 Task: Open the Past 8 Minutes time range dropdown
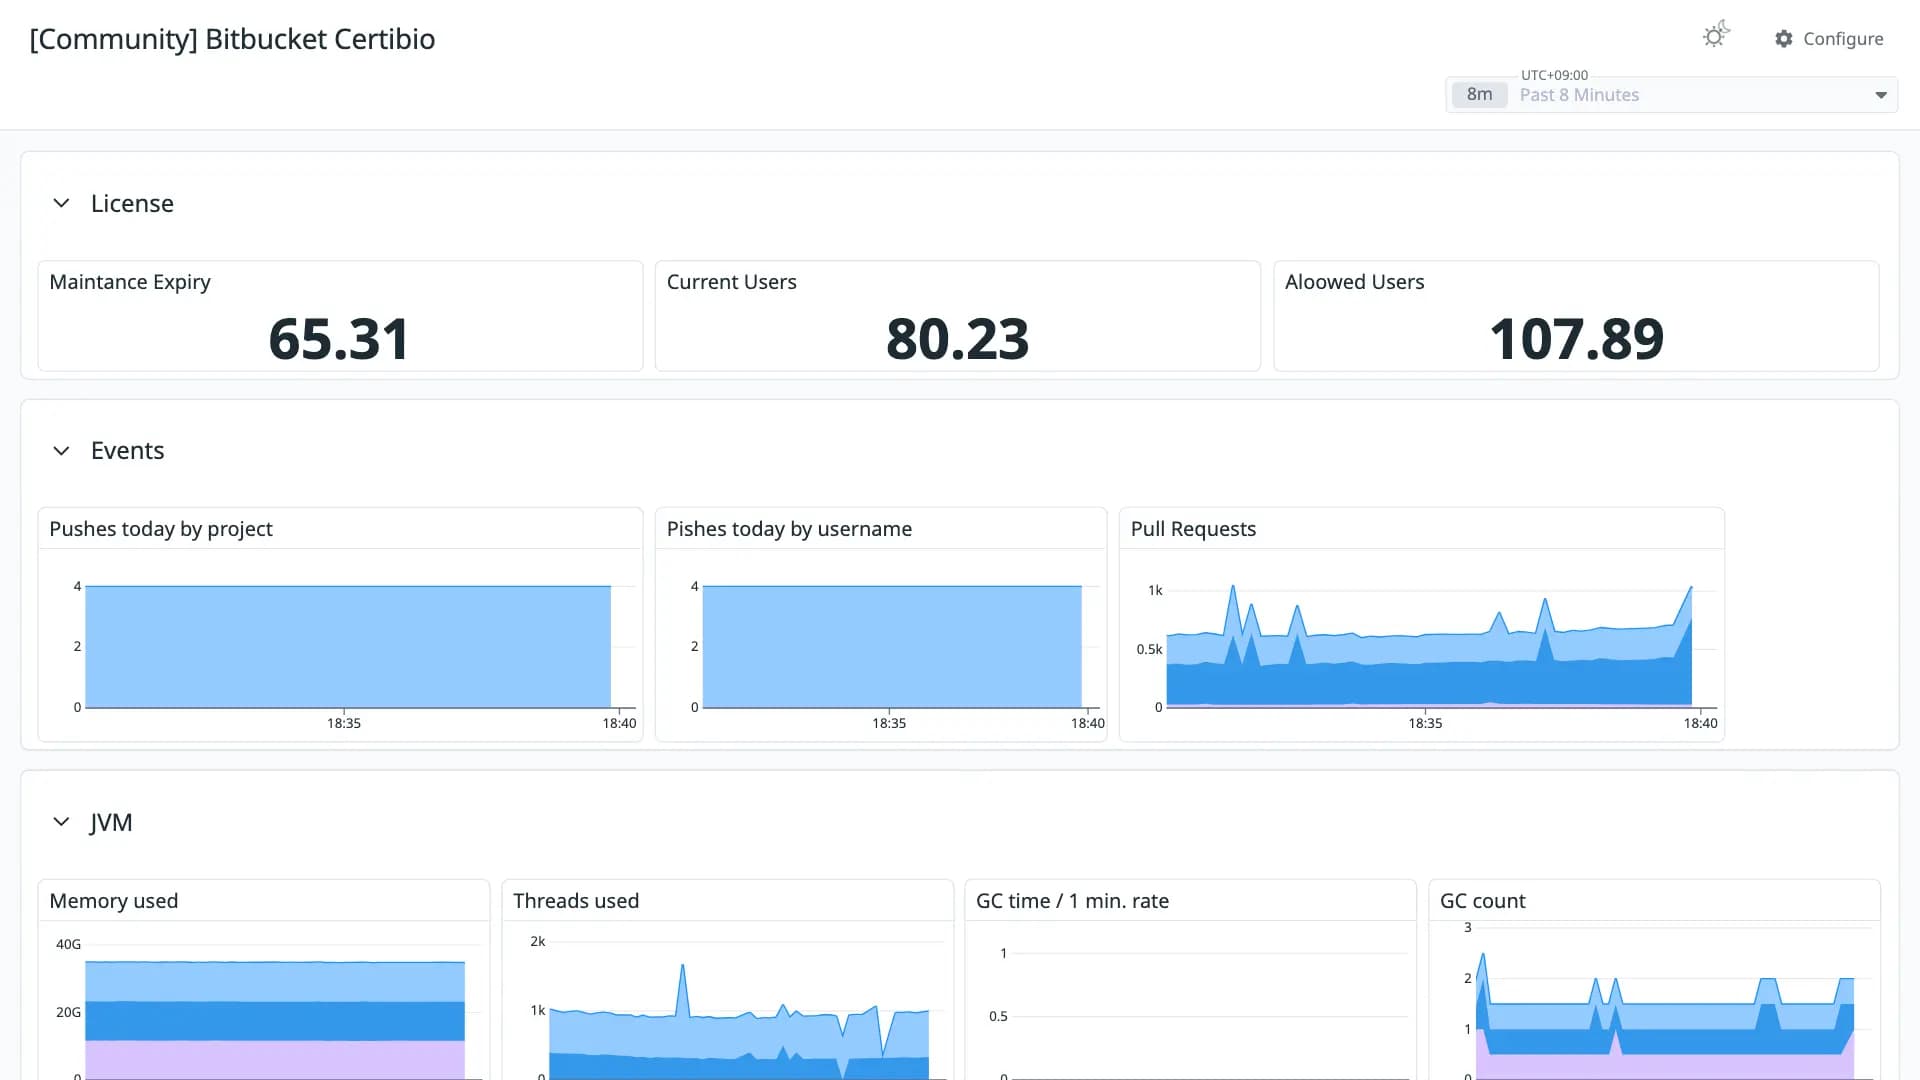point(1671,95)
